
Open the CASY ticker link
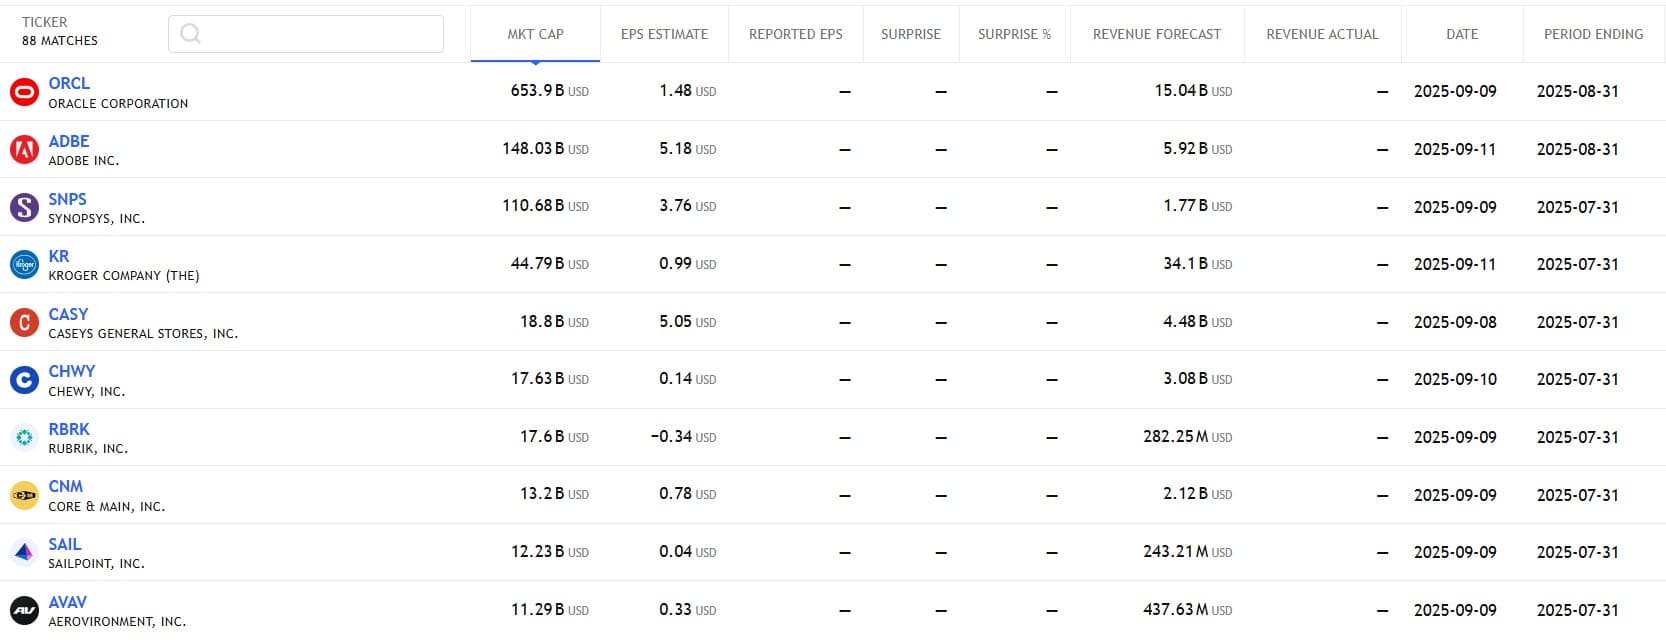click(x=68, y=314)
